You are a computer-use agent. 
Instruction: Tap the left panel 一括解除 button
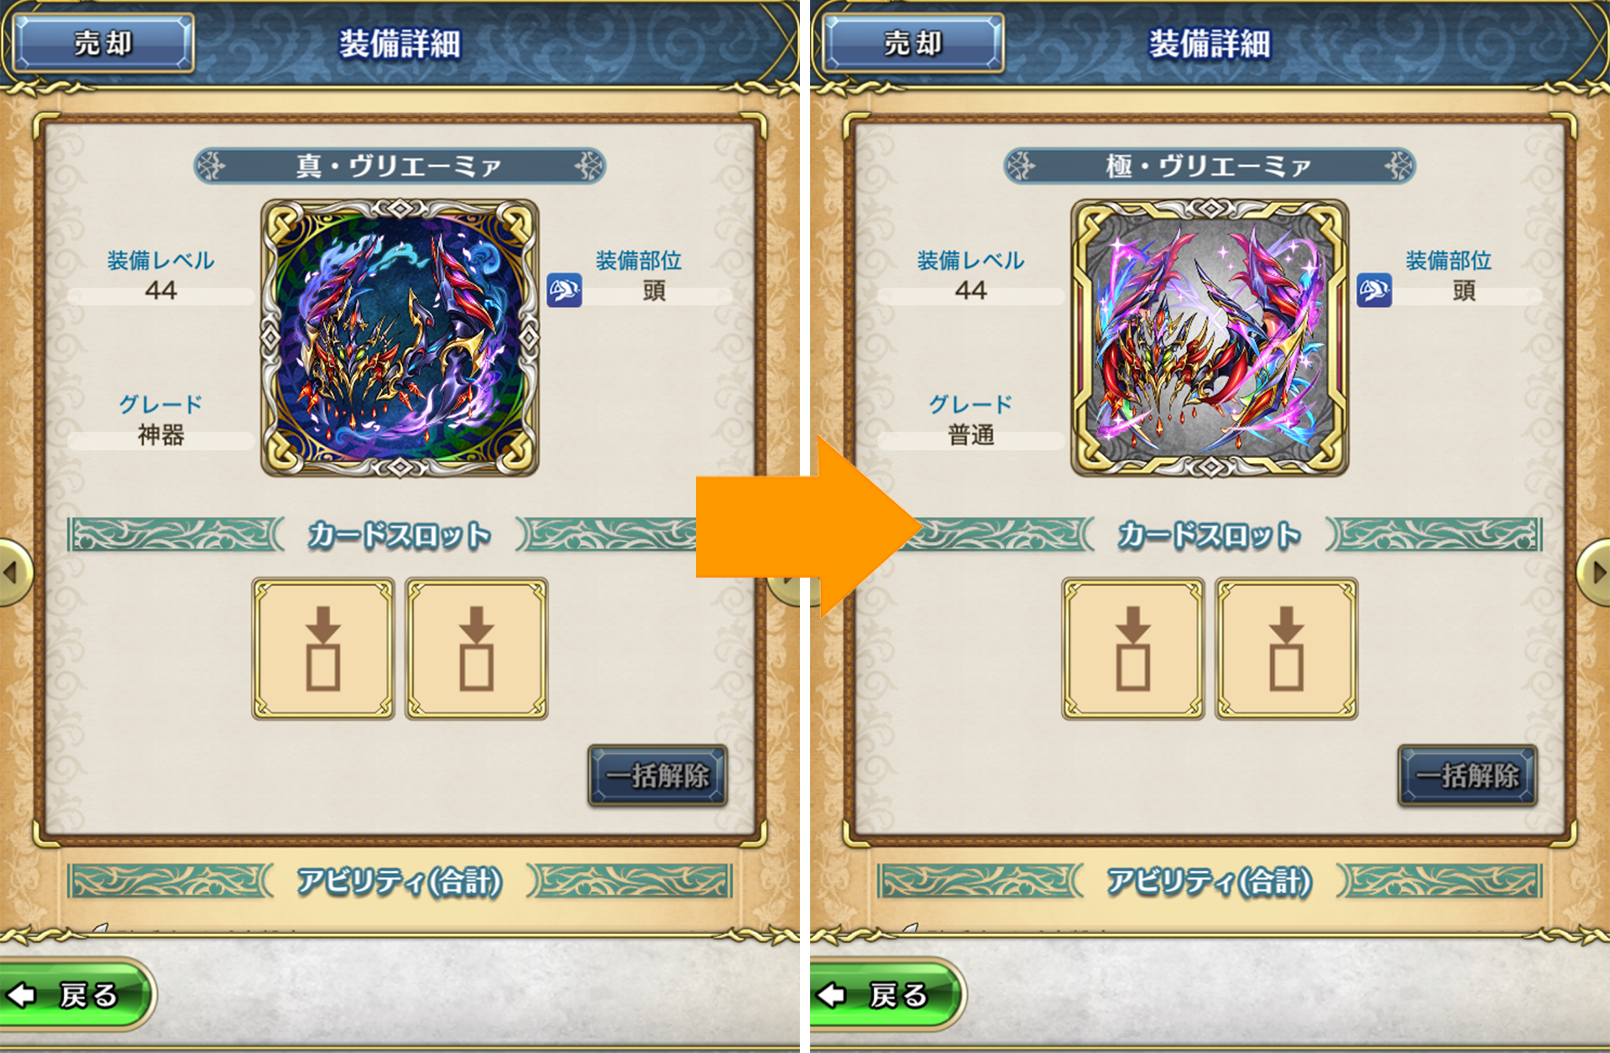click(x=658, y=775)
